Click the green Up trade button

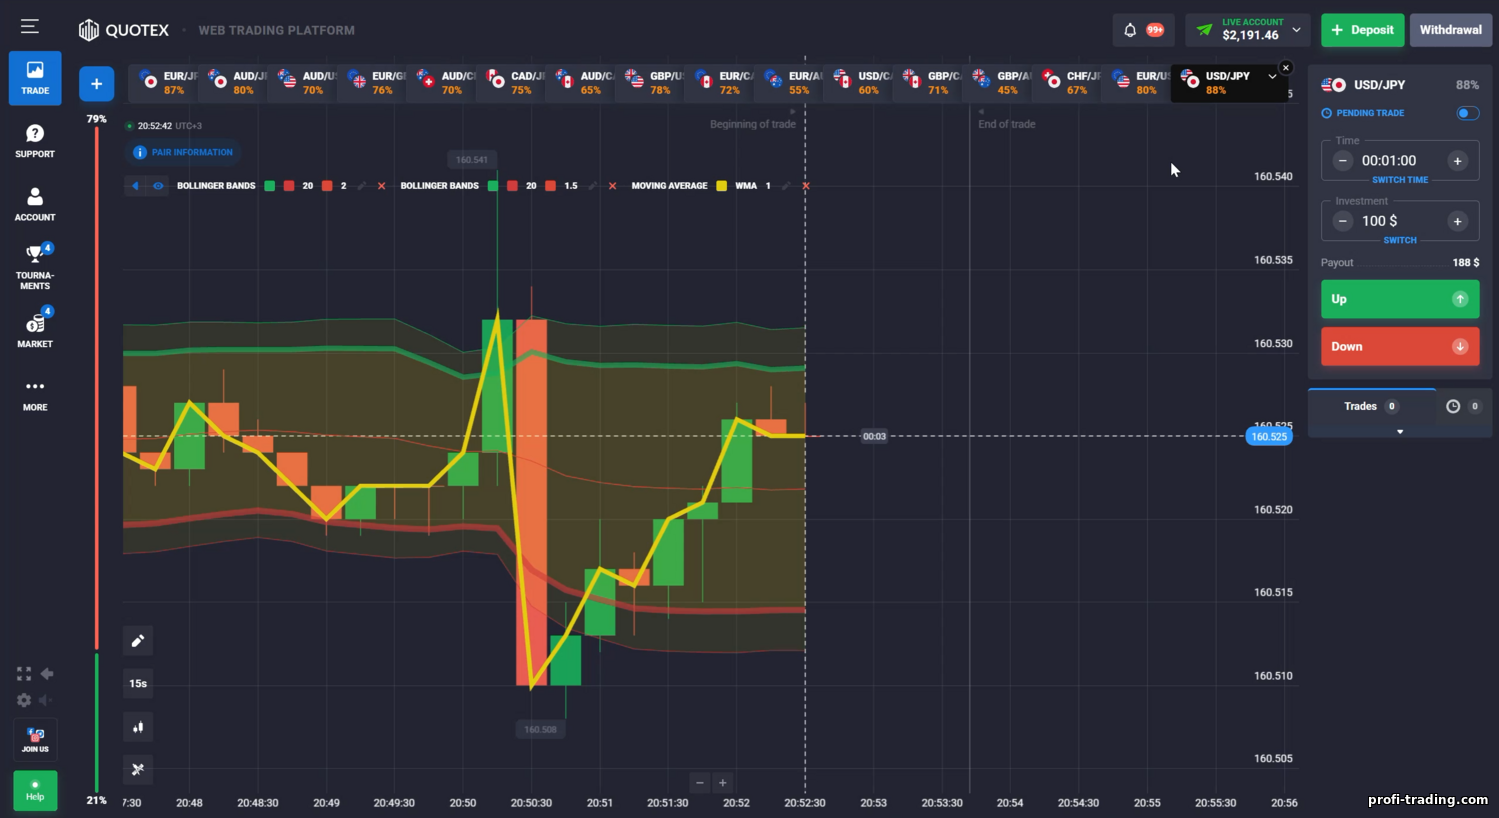[x=1400, y=299]
